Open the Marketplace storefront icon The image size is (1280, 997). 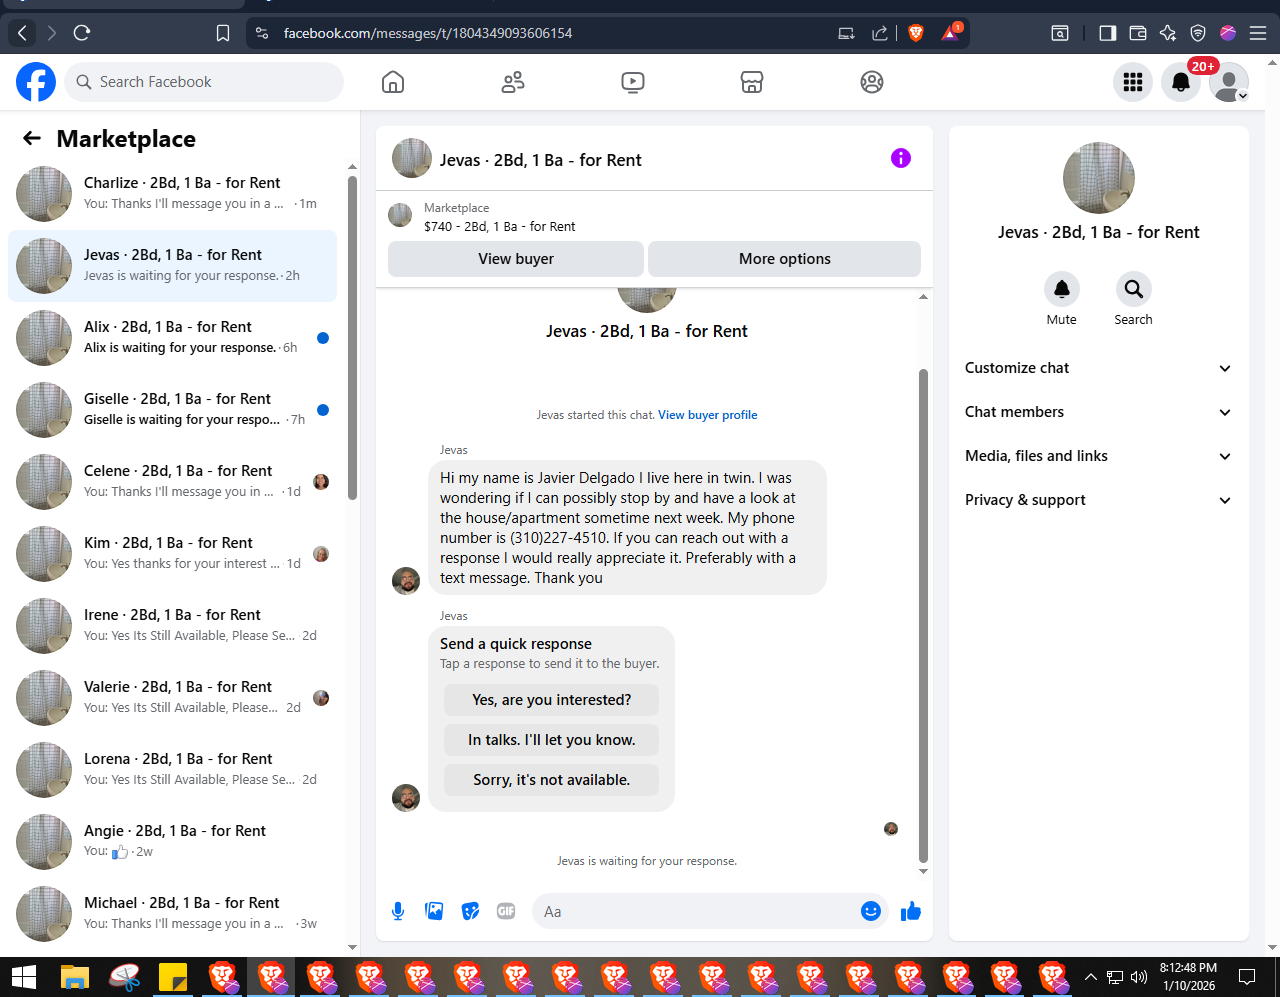(752, 82)
